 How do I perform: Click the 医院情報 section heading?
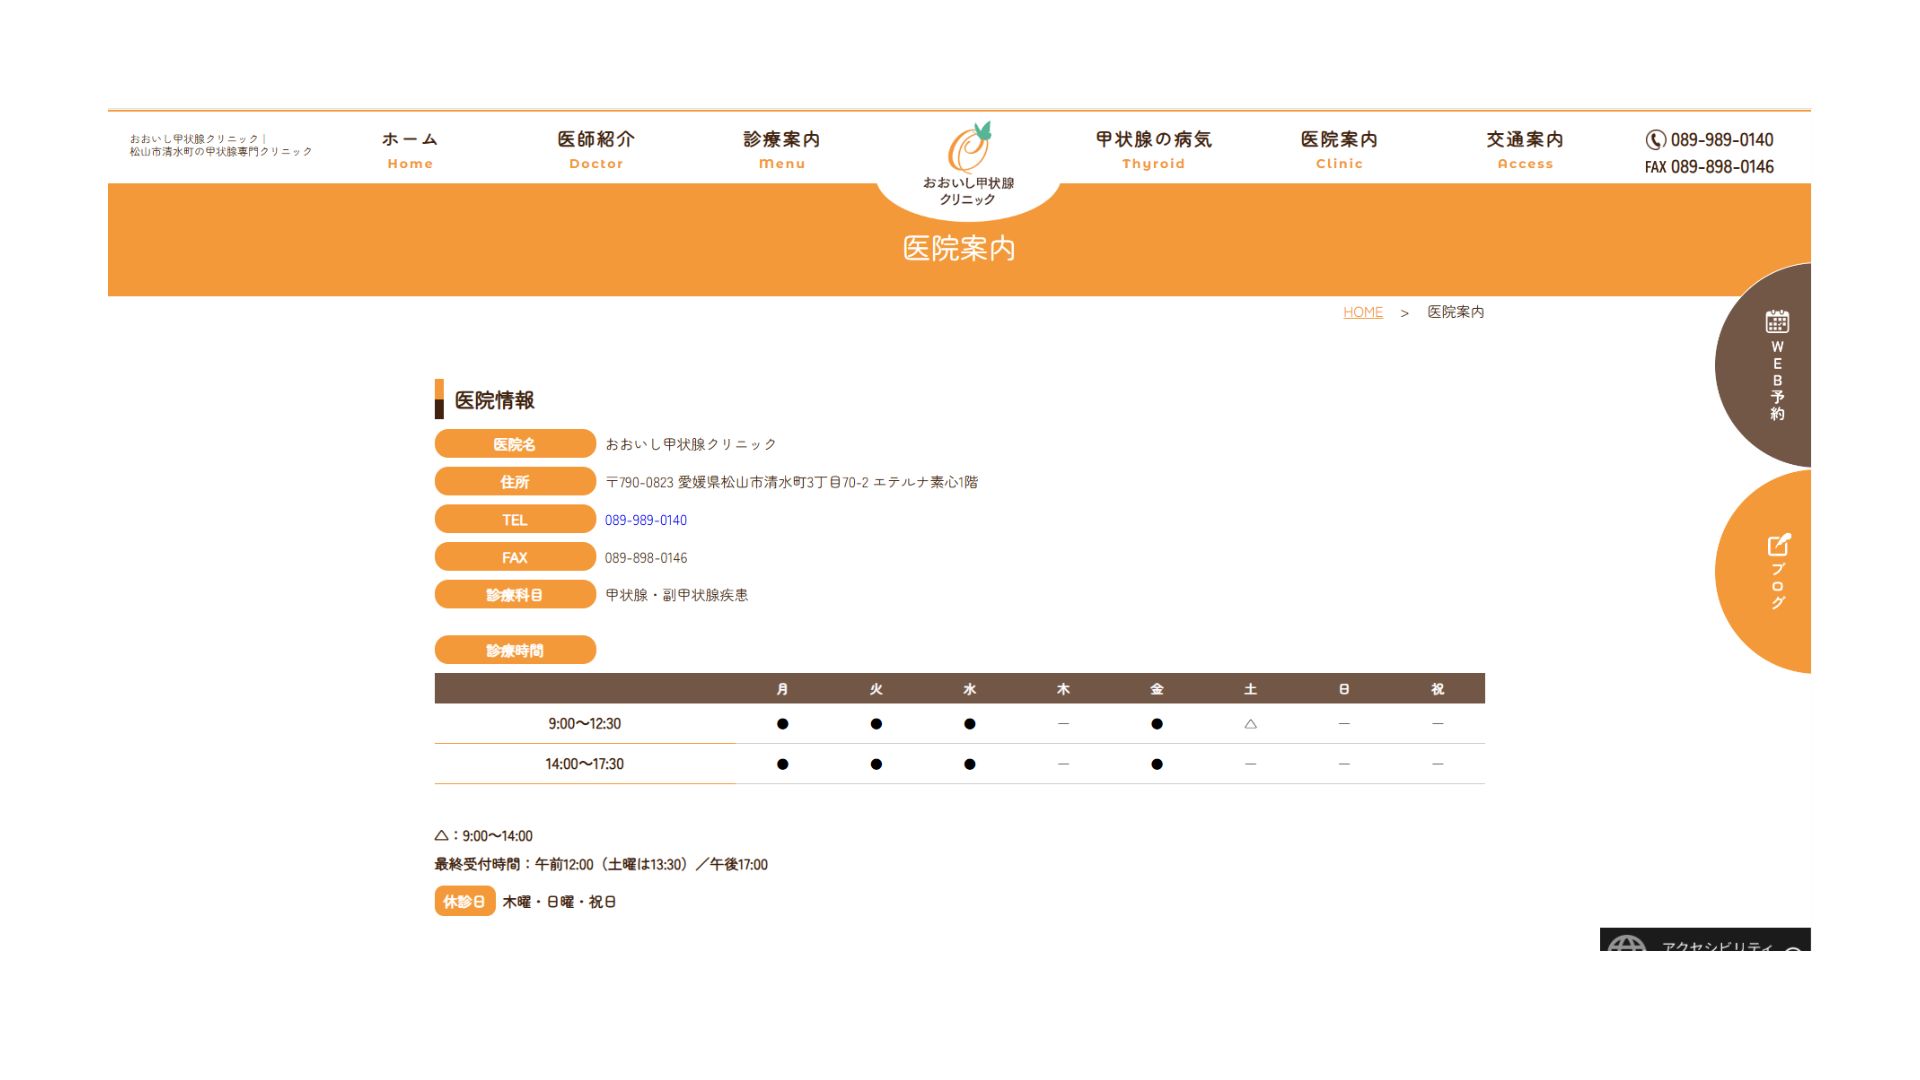coord(494,400)
